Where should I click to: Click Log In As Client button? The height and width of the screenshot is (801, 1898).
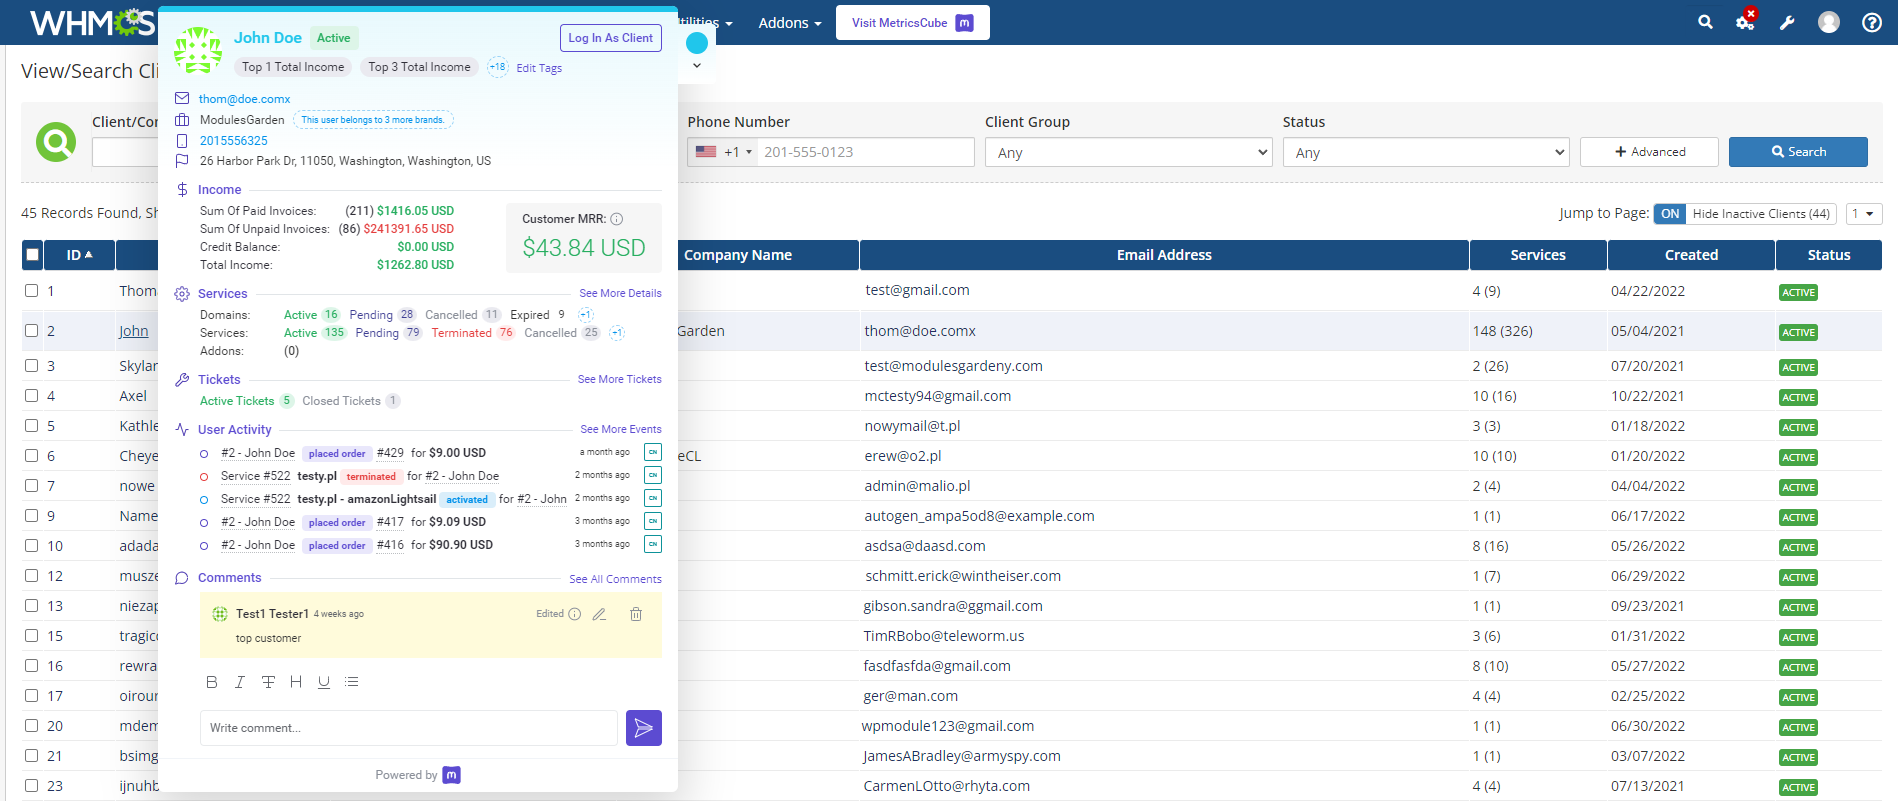(x=610, y=38)
